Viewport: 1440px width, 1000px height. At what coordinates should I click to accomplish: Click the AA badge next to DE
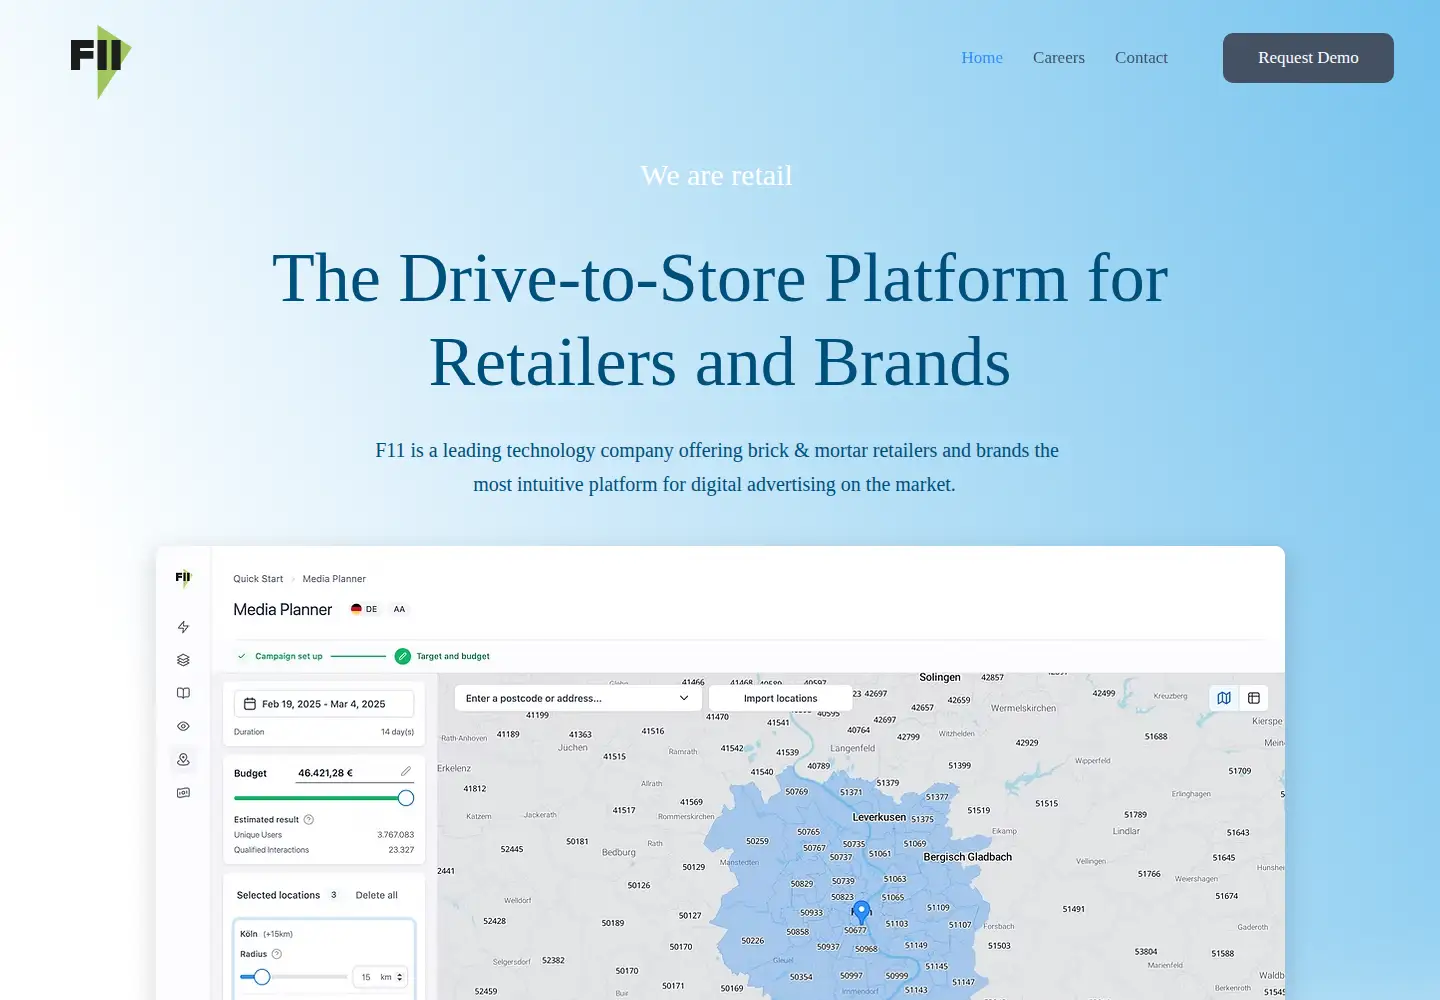point(400,609)
